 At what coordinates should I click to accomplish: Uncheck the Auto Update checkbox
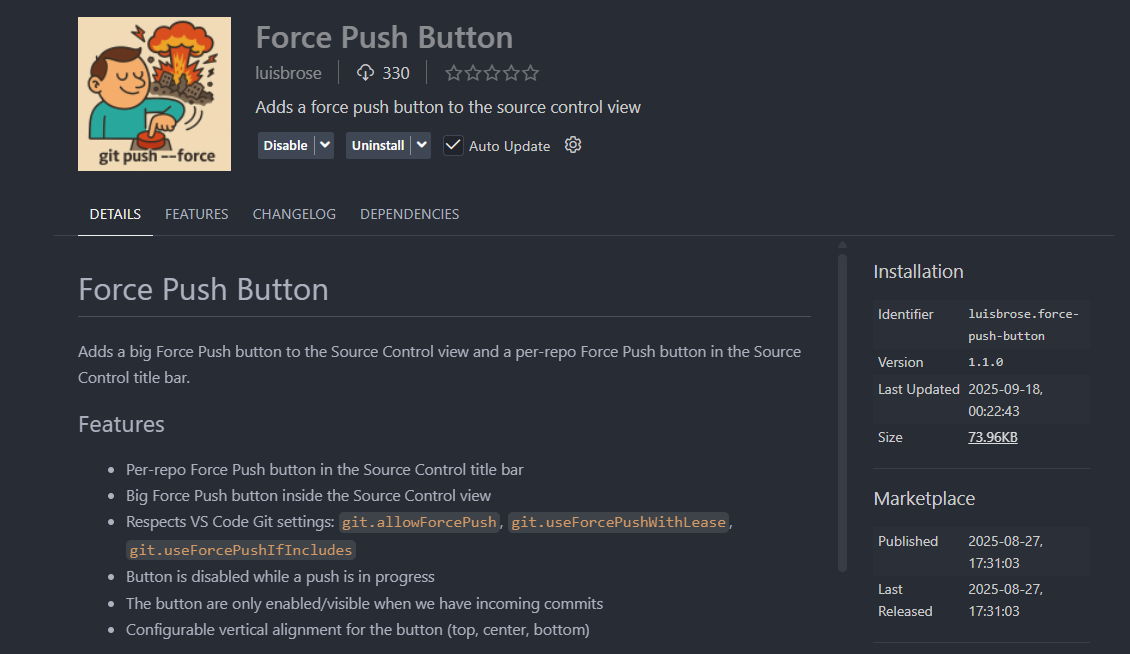click(453, 145)
